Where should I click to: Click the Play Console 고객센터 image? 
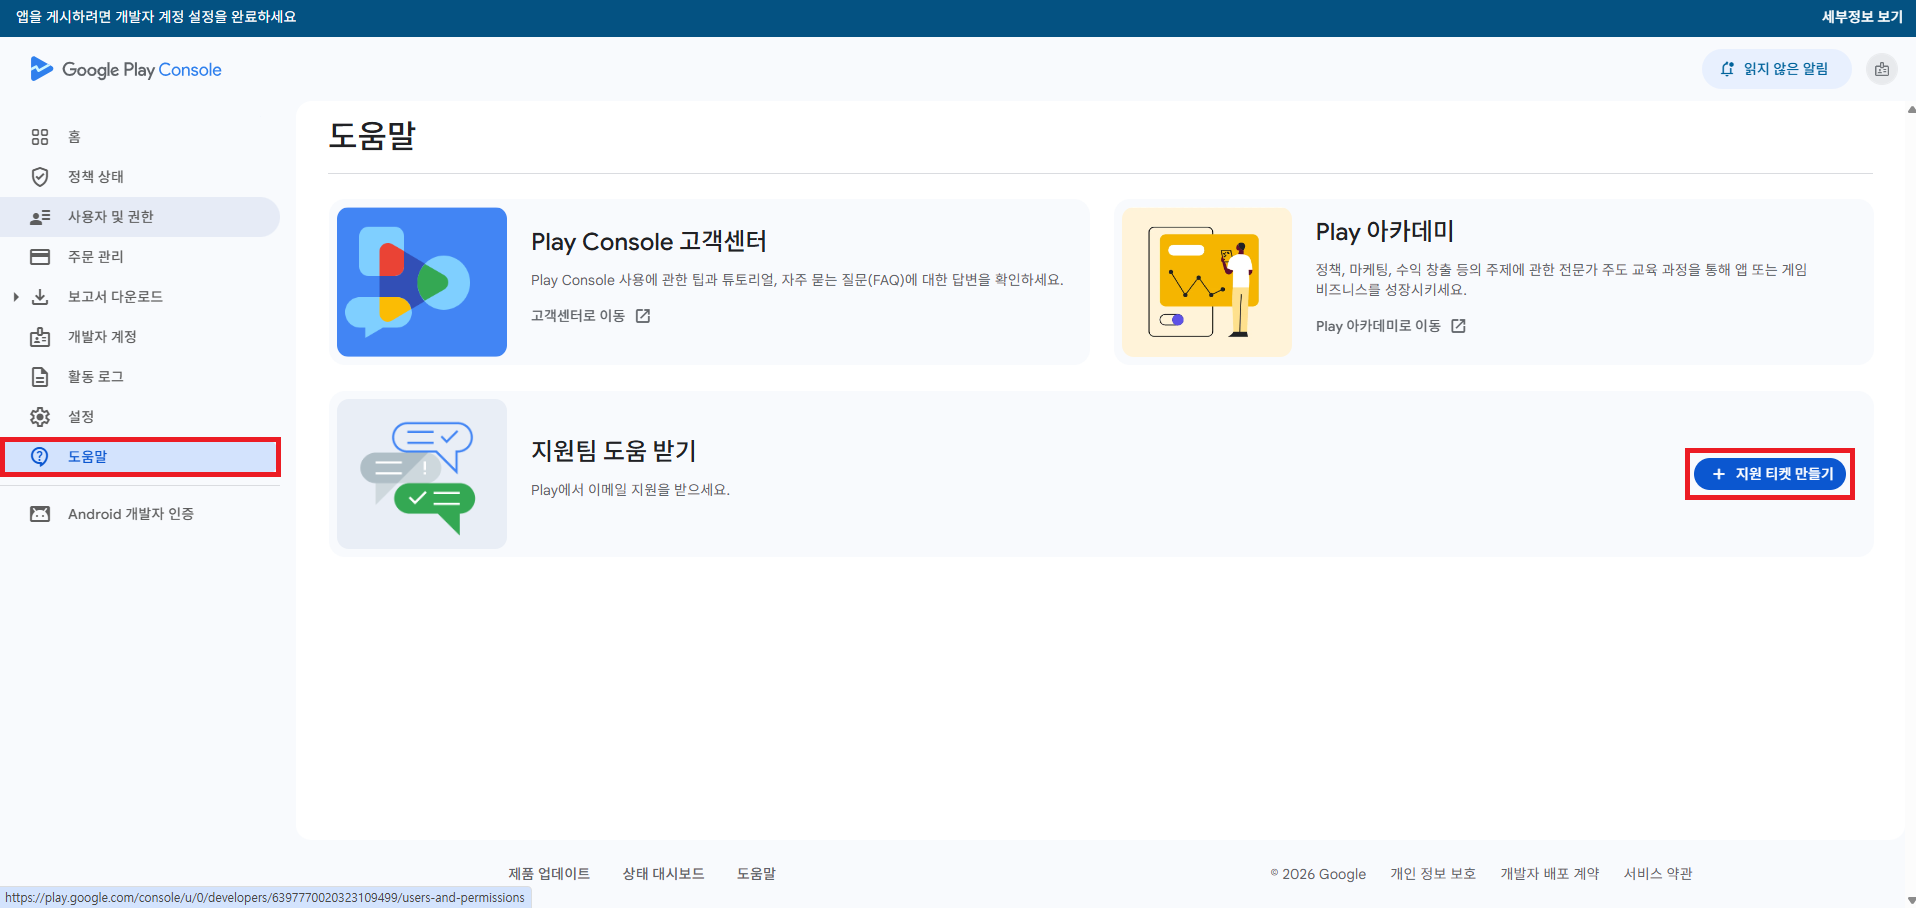click(422, 282)
